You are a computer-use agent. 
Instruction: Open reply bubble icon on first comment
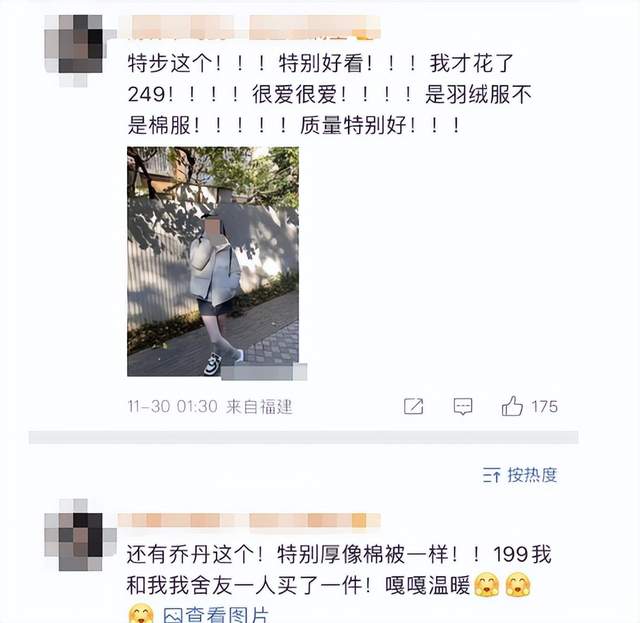point(463,407)
